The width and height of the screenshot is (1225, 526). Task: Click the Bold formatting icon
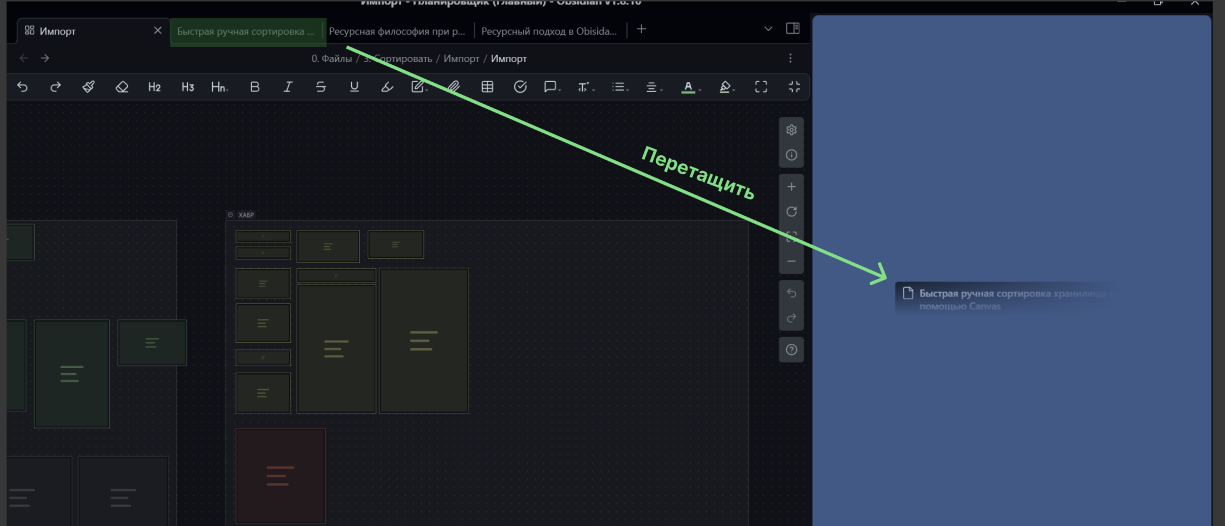255,87
